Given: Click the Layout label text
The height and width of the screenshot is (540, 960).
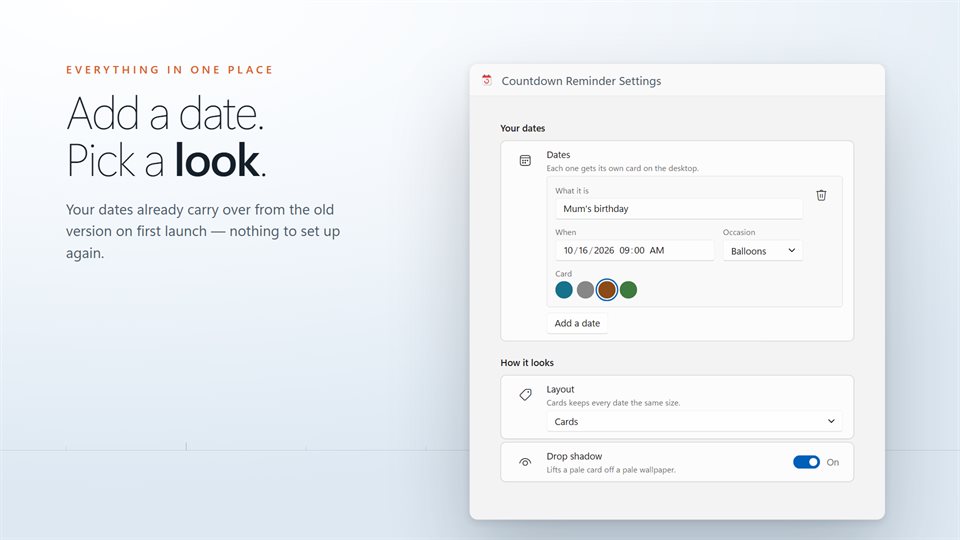Looking at the screenshot, I should pos(560,389).
